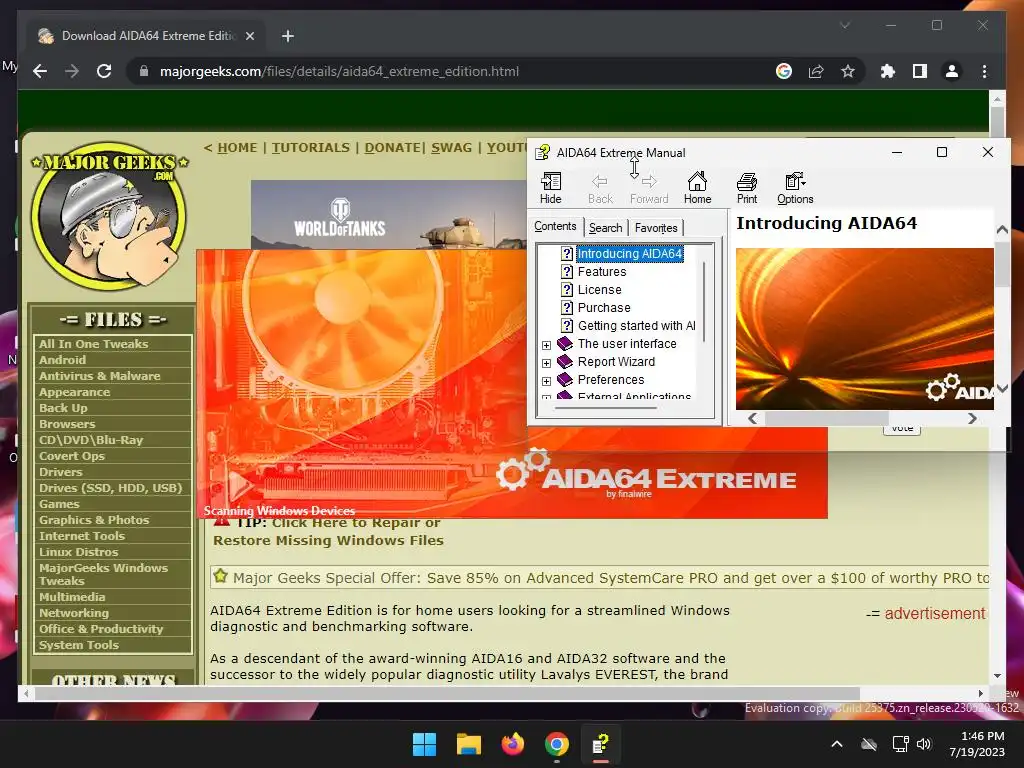The image size is (1024, 768).
Task: Open Drivers category in Files list
Action: click(61, 472)
